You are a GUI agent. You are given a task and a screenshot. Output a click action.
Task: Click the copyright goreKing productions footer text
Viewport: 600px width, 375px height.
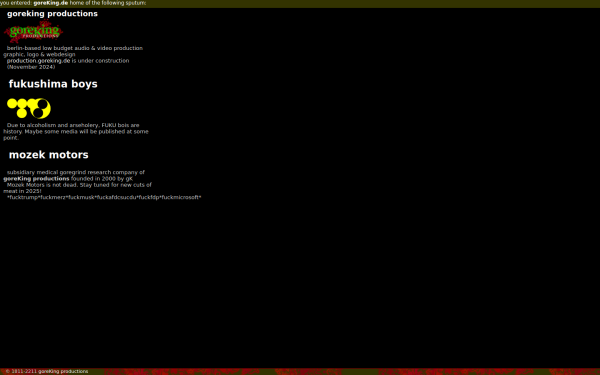coord(47,372)
